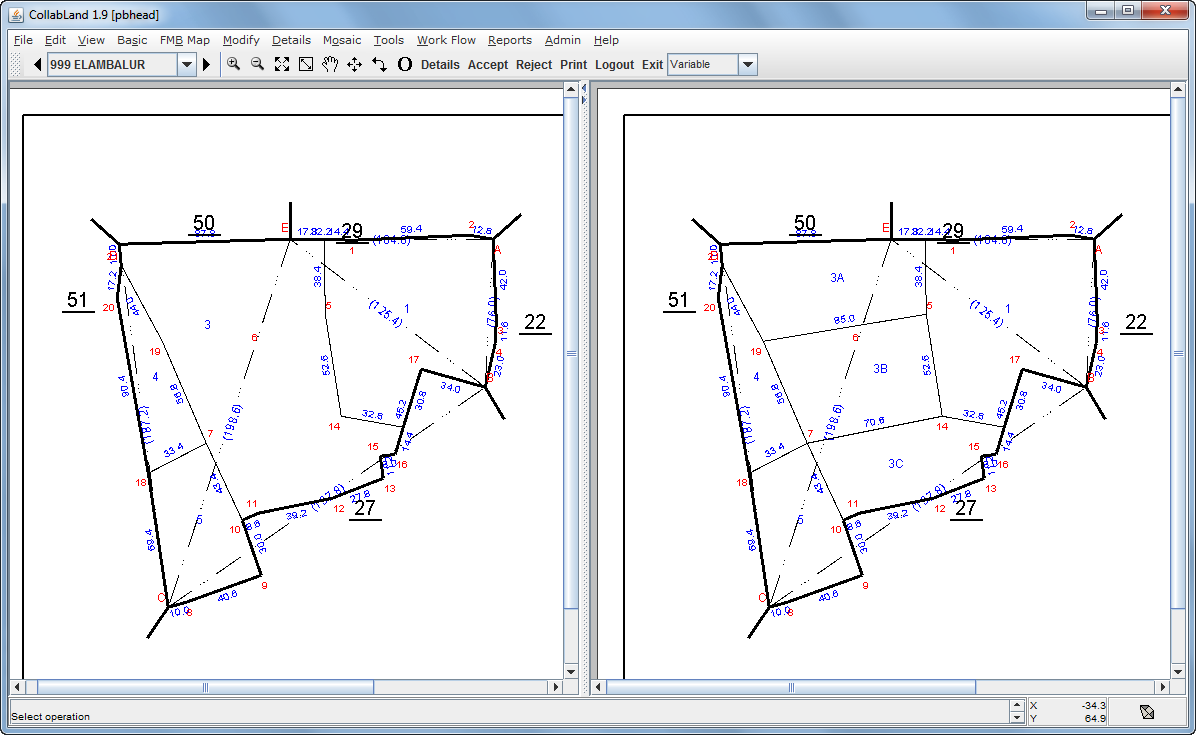Open the Reports menu
This screenshot has height=735, width=1196.
[x=510, y=40]
